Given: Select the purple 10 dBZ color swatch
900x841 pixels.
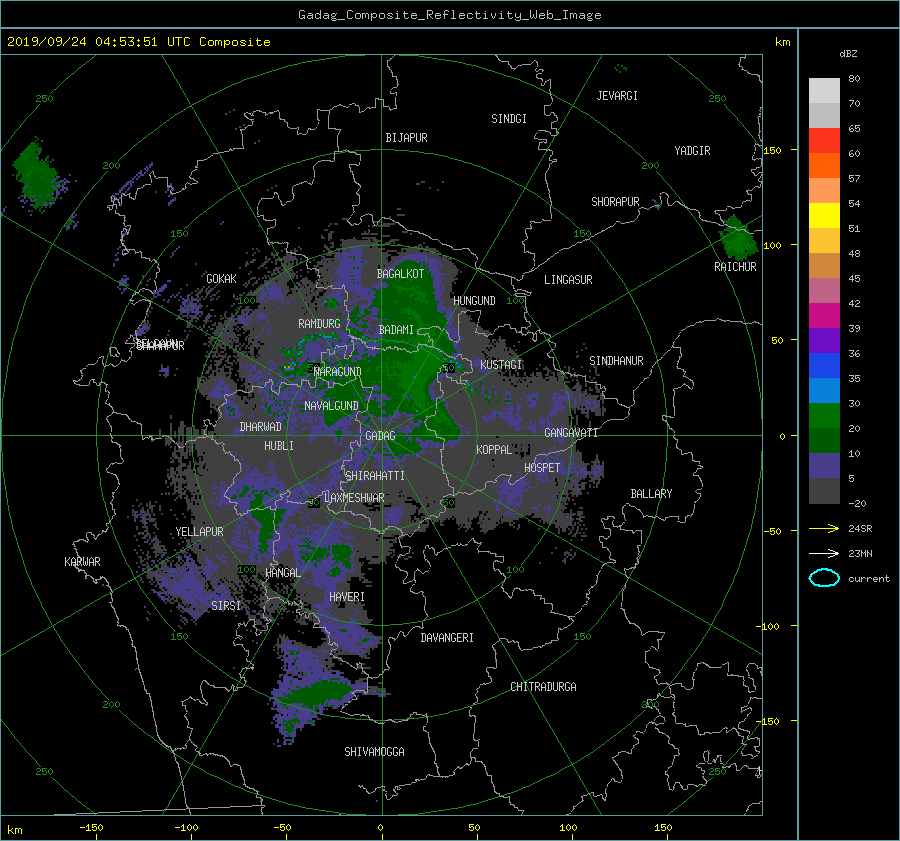Looking at the screenshot, I should pos(824,465).
